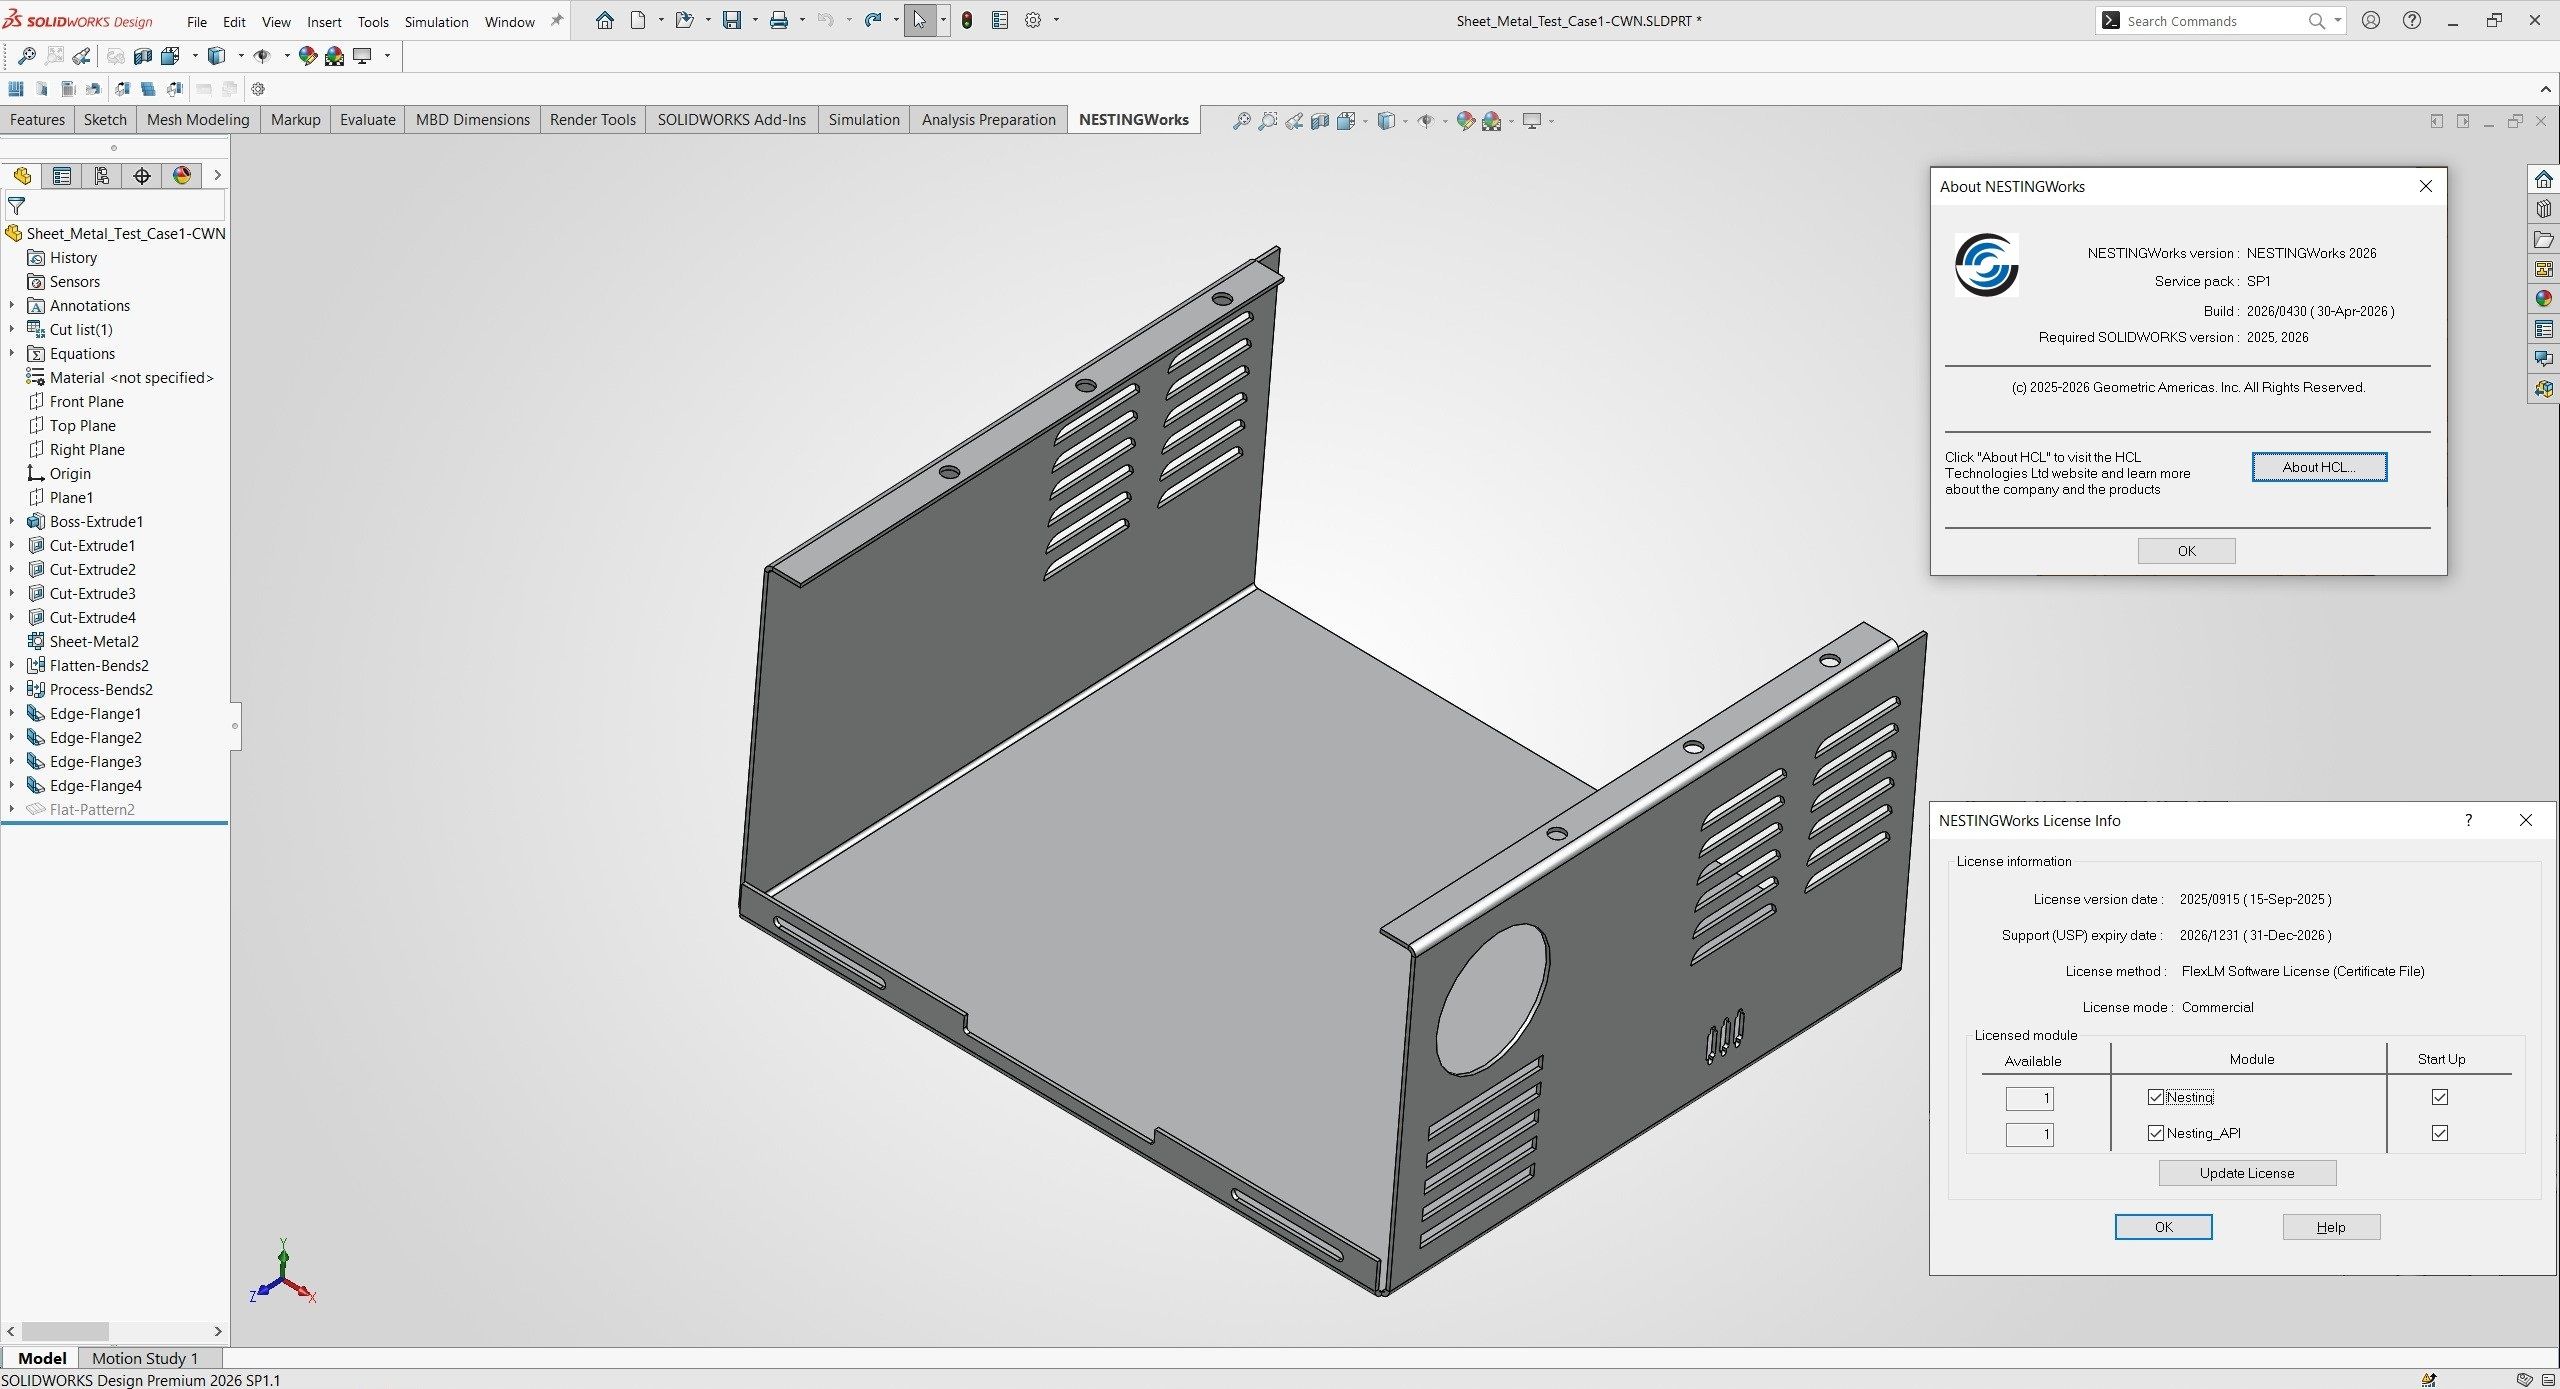Open the DimXpertManager crosshair tab icon
This screenshot has width=2560, height=1389.
(142, 176)
